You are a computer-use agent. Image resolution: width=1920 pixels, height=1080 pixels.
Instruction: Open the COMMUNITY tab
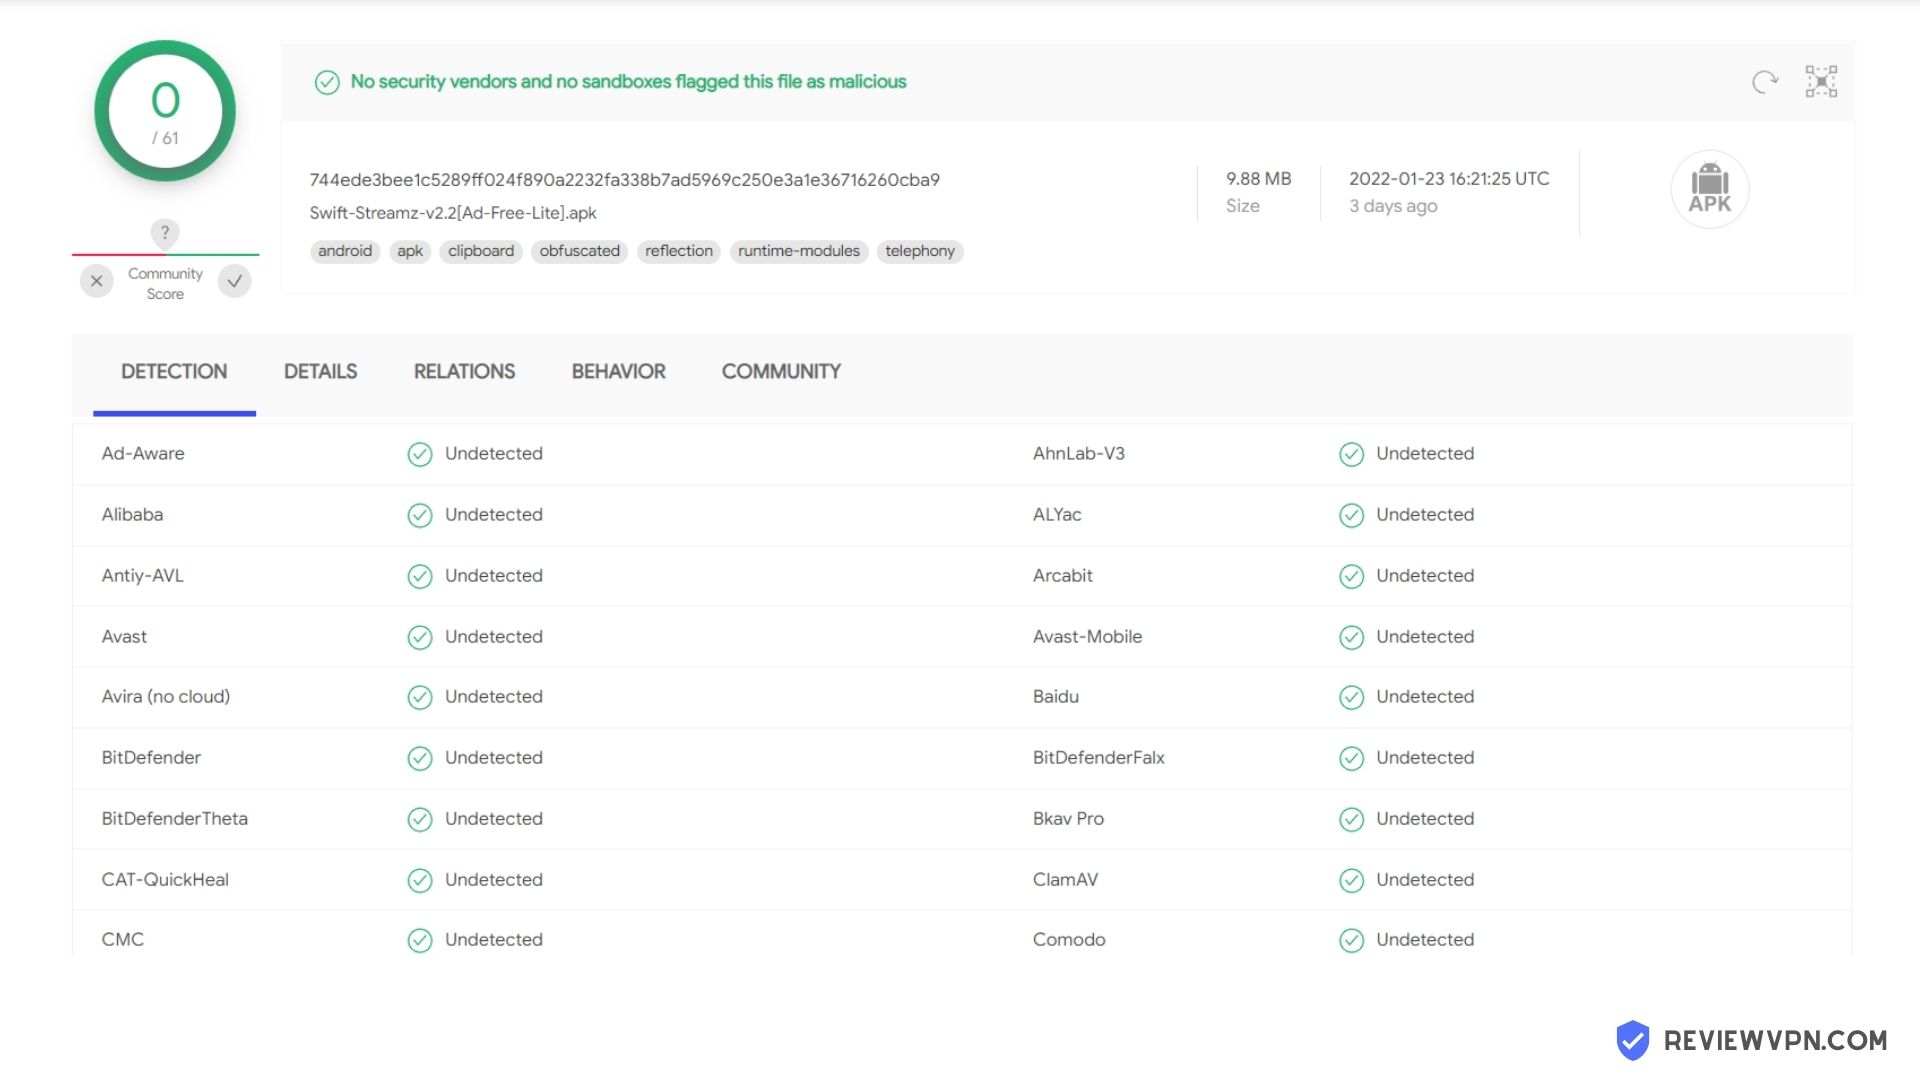click(781, 372)
